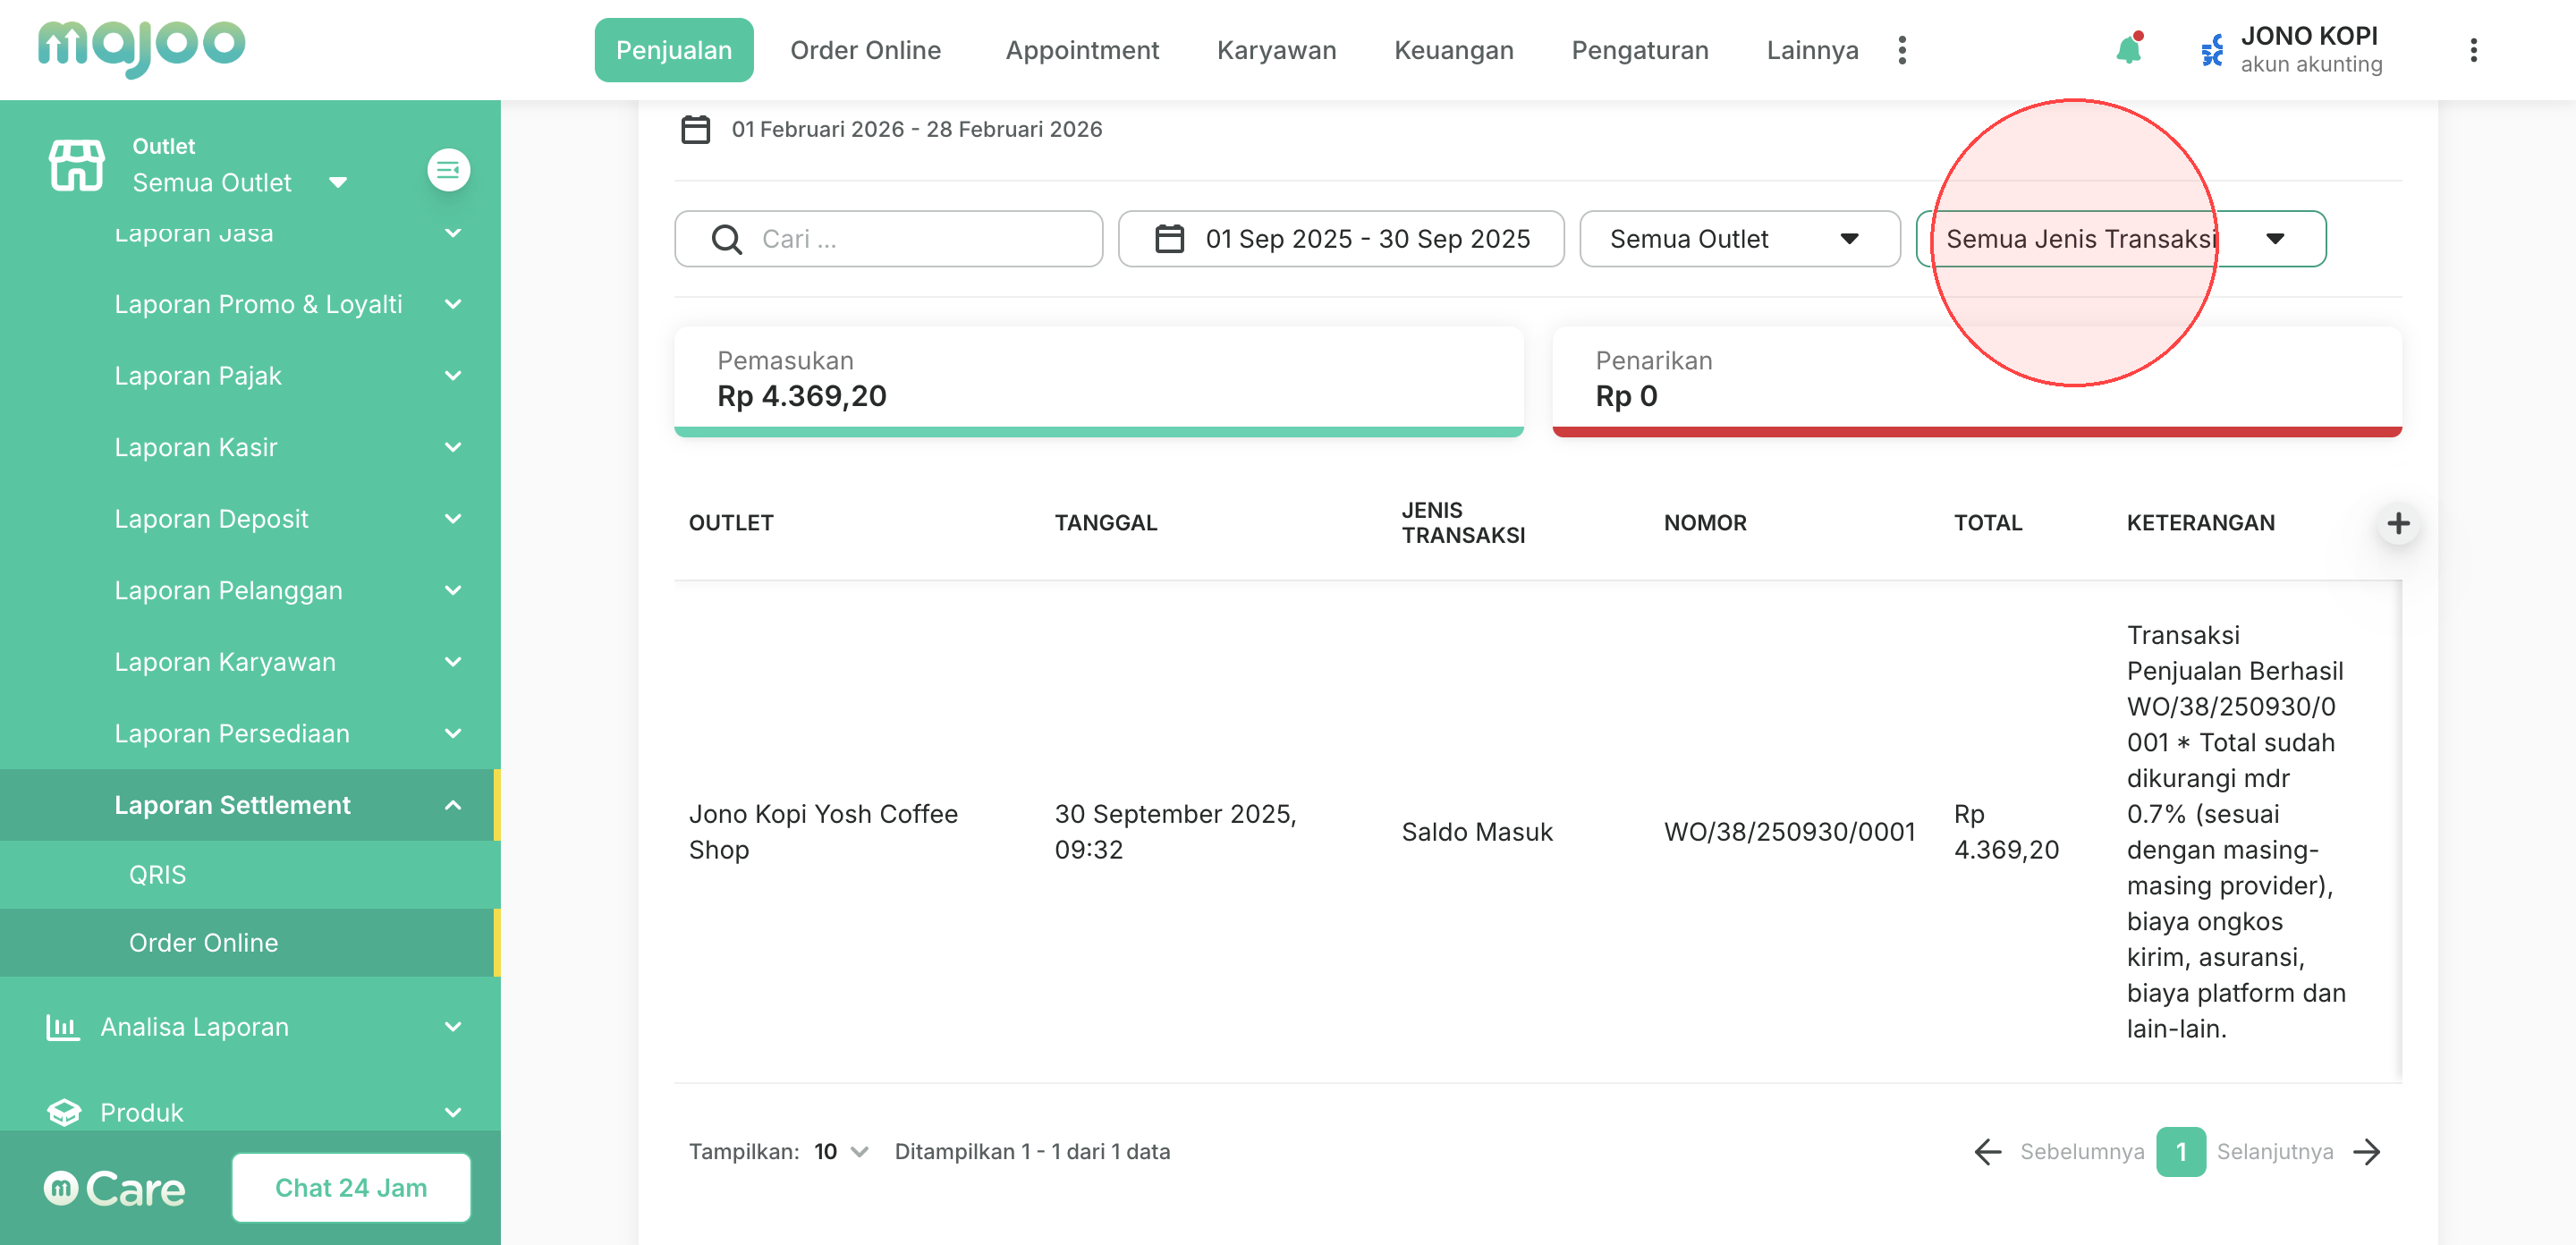Open the Semua Outlet filter dropdown
The image size is (2576, 1245).
coord(1739,239)
